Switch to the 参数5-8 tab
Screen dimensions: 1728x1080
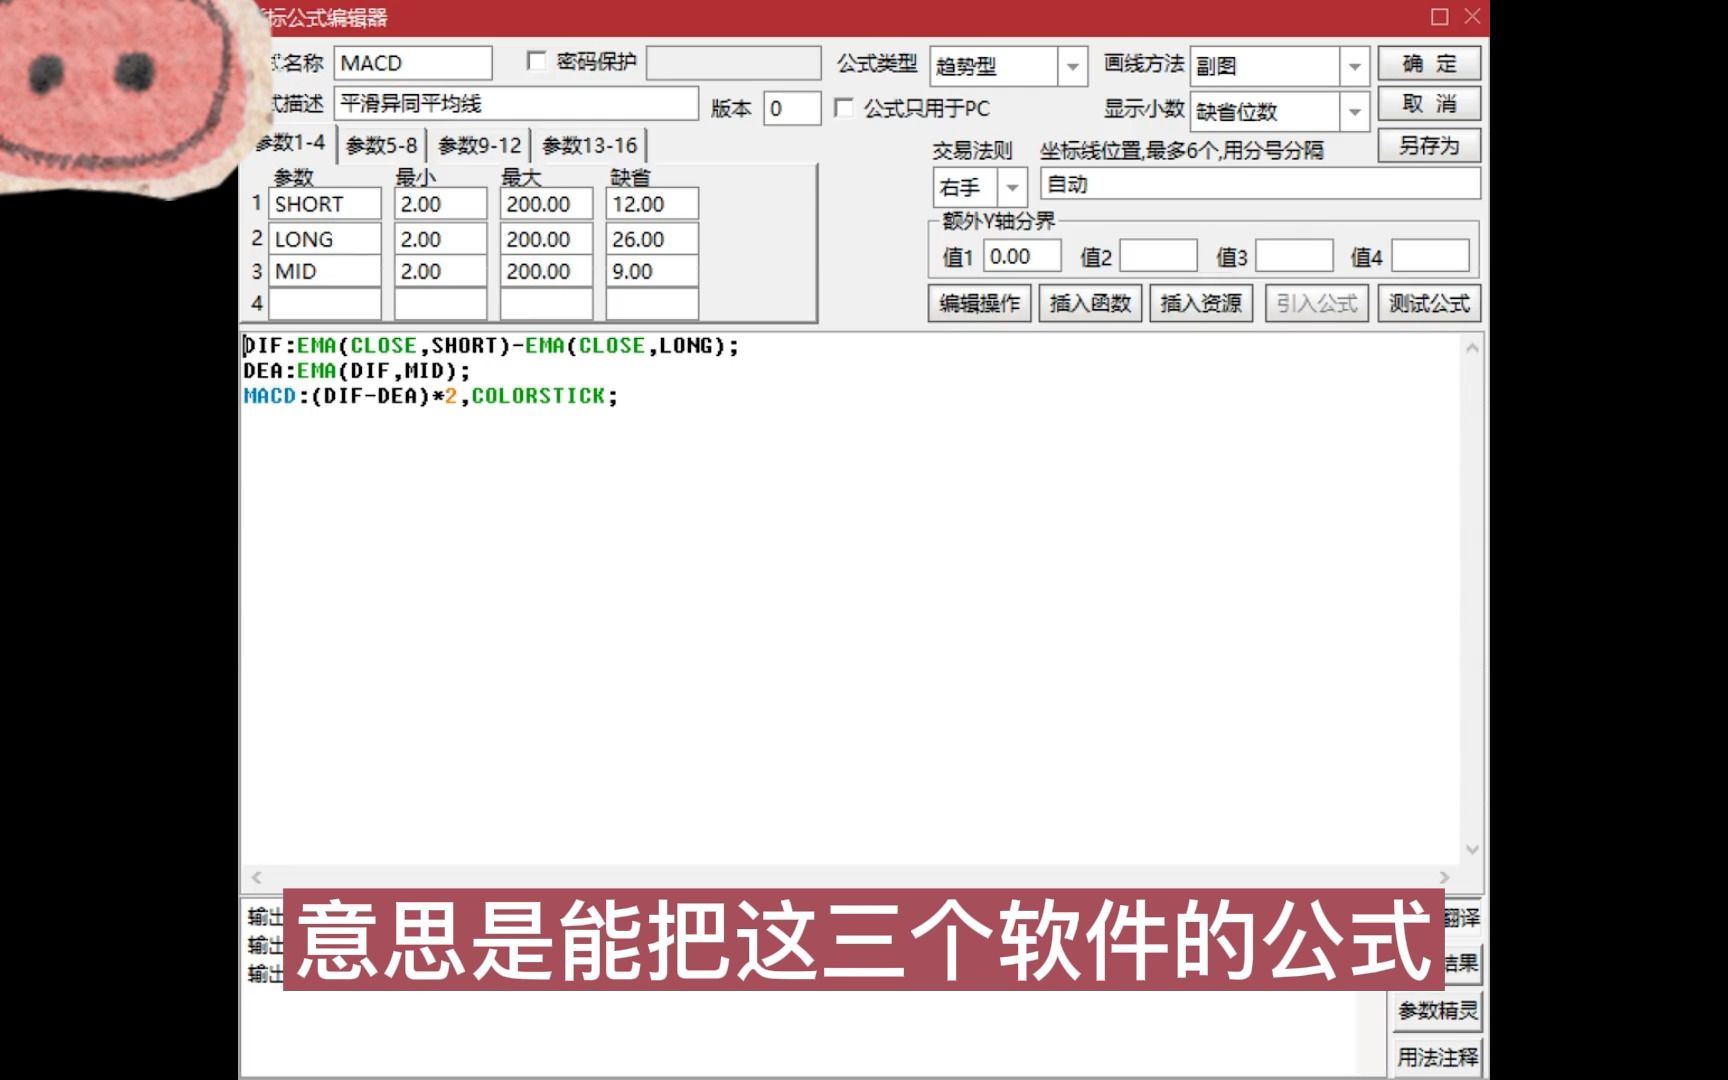pyautogui.click(x=381, y=144)
